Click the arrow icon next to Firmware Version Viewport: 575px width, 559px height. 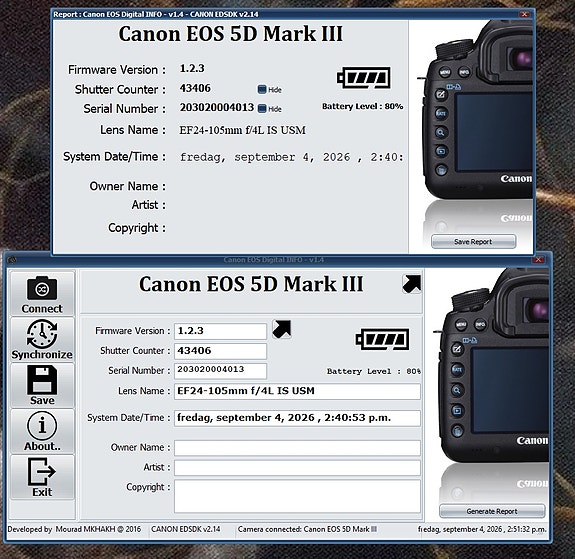282,329
